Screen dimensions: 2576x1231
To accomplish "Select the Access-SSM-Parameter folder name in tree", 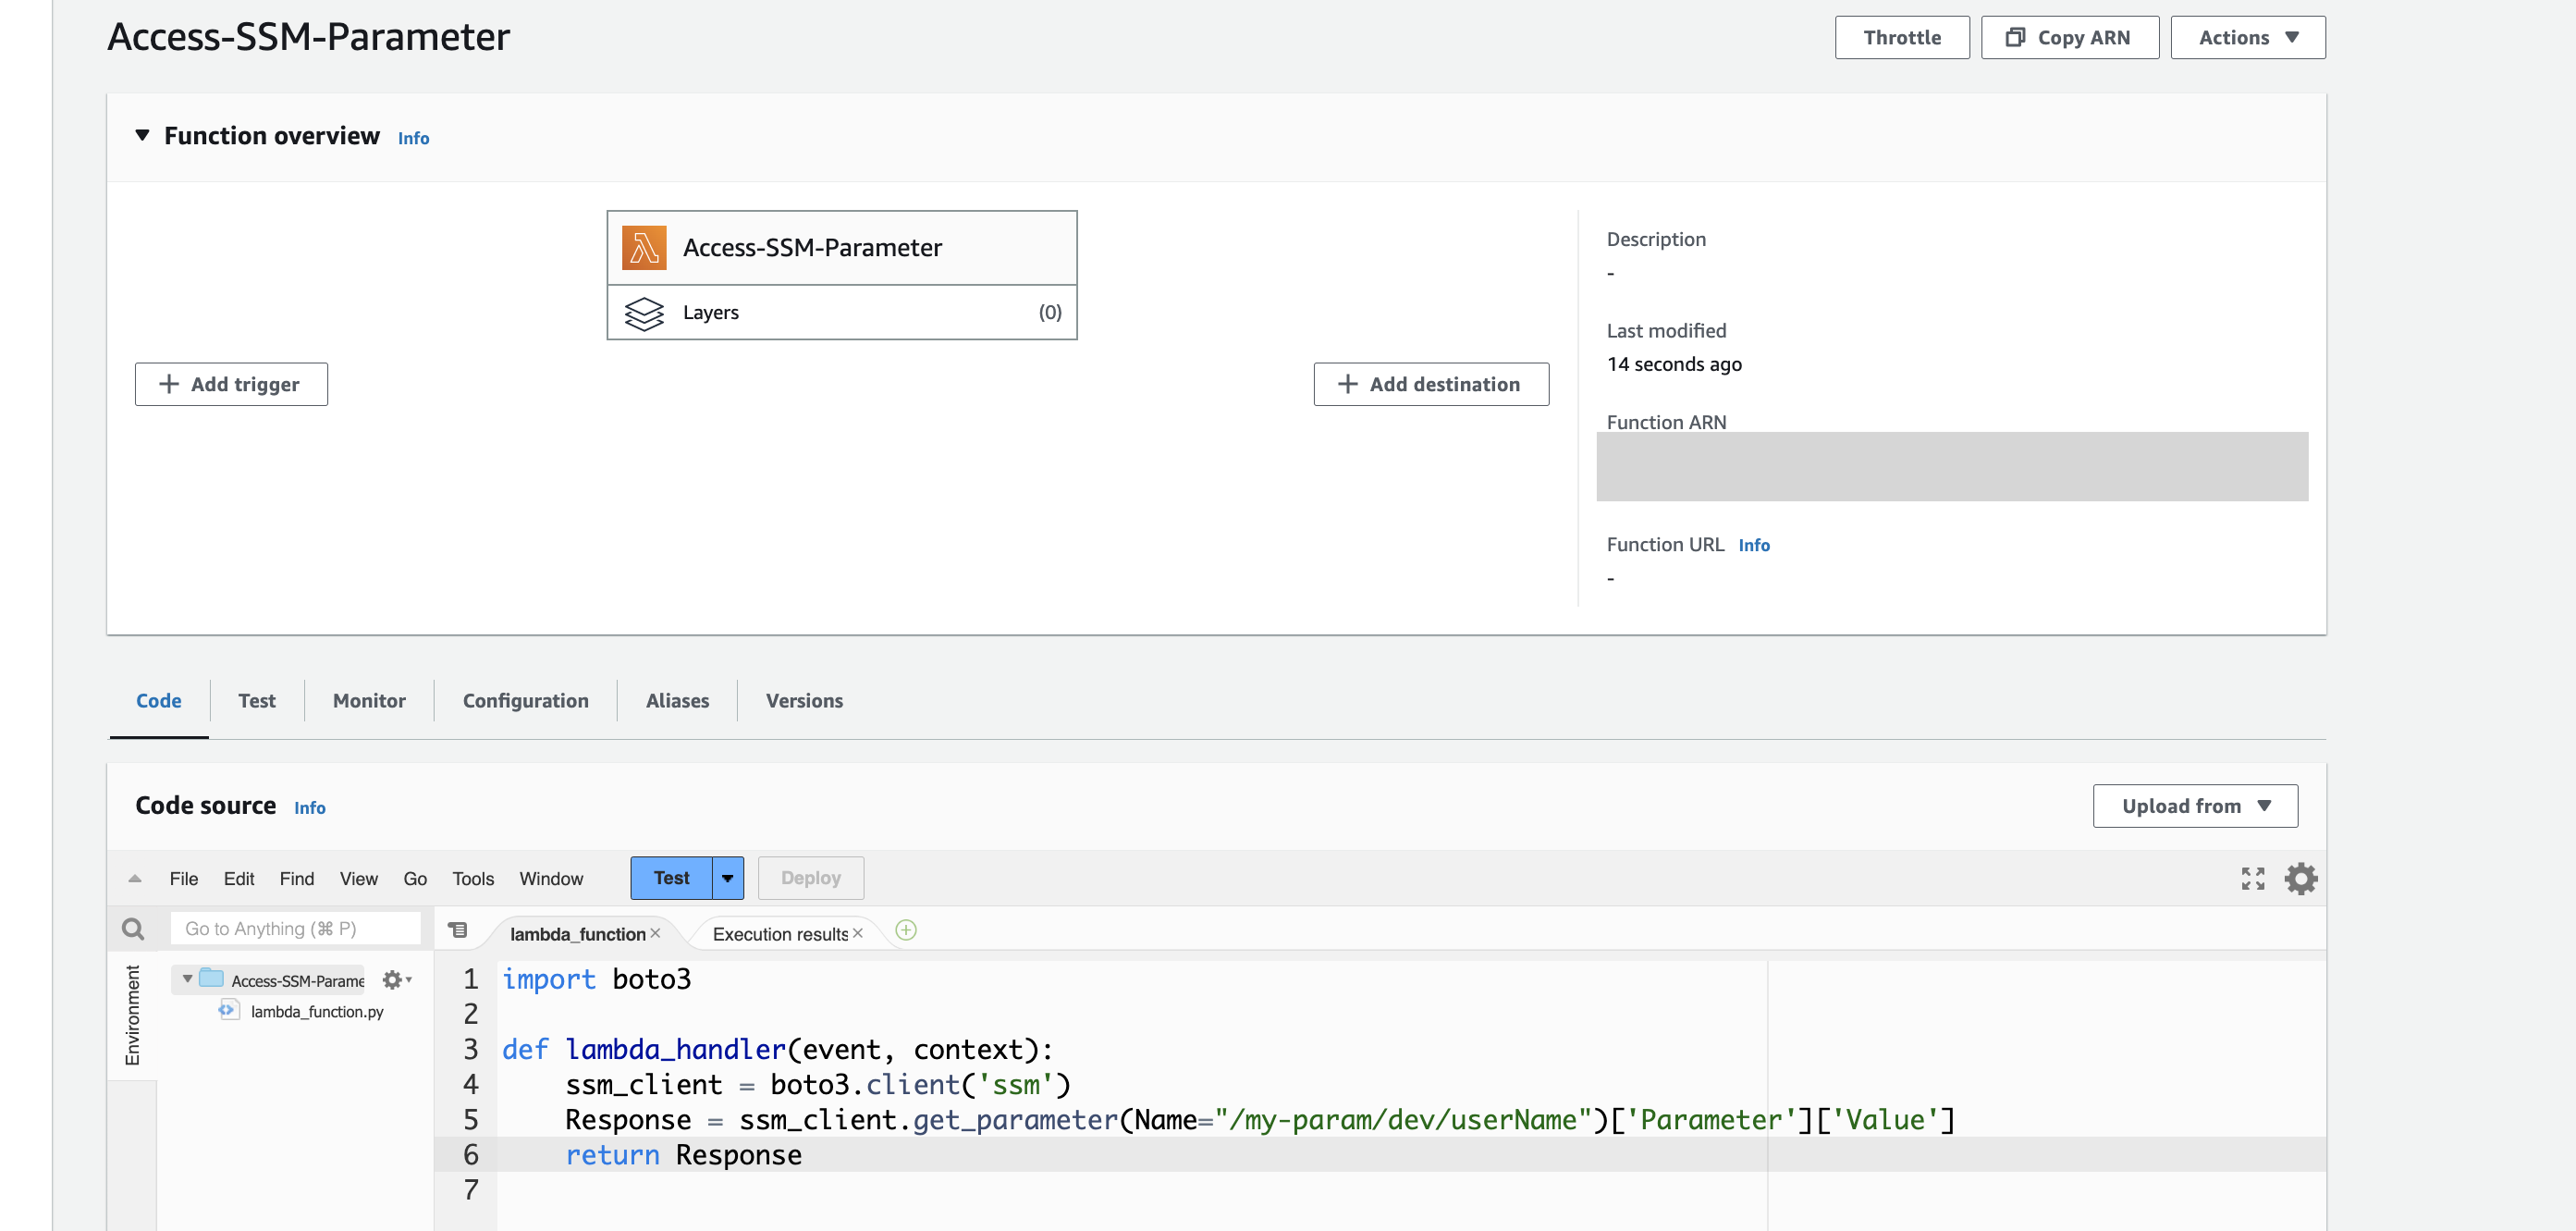I will (298, 981).
